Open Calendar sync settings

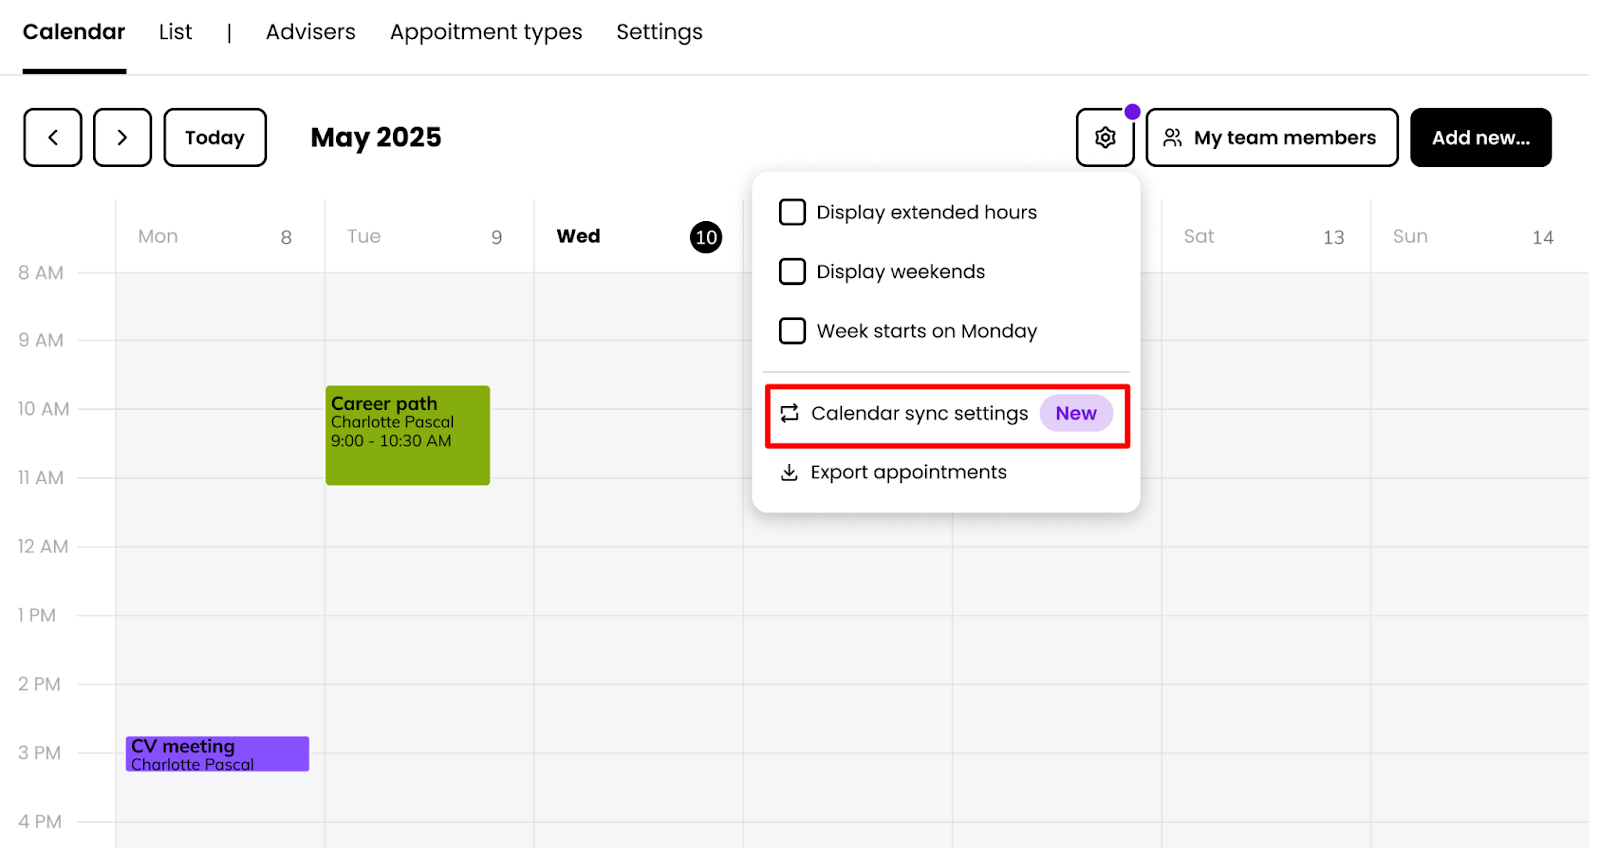tap(919, 414)
